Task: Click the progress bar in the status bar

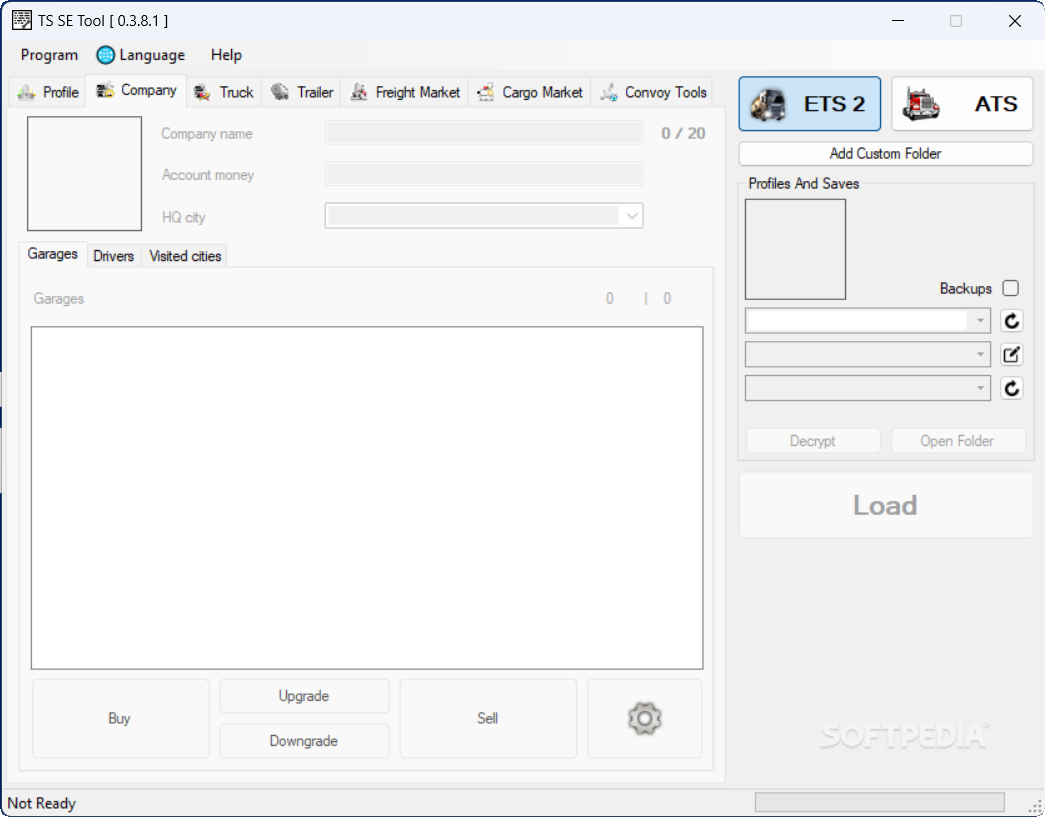Action: click(879, 802)
